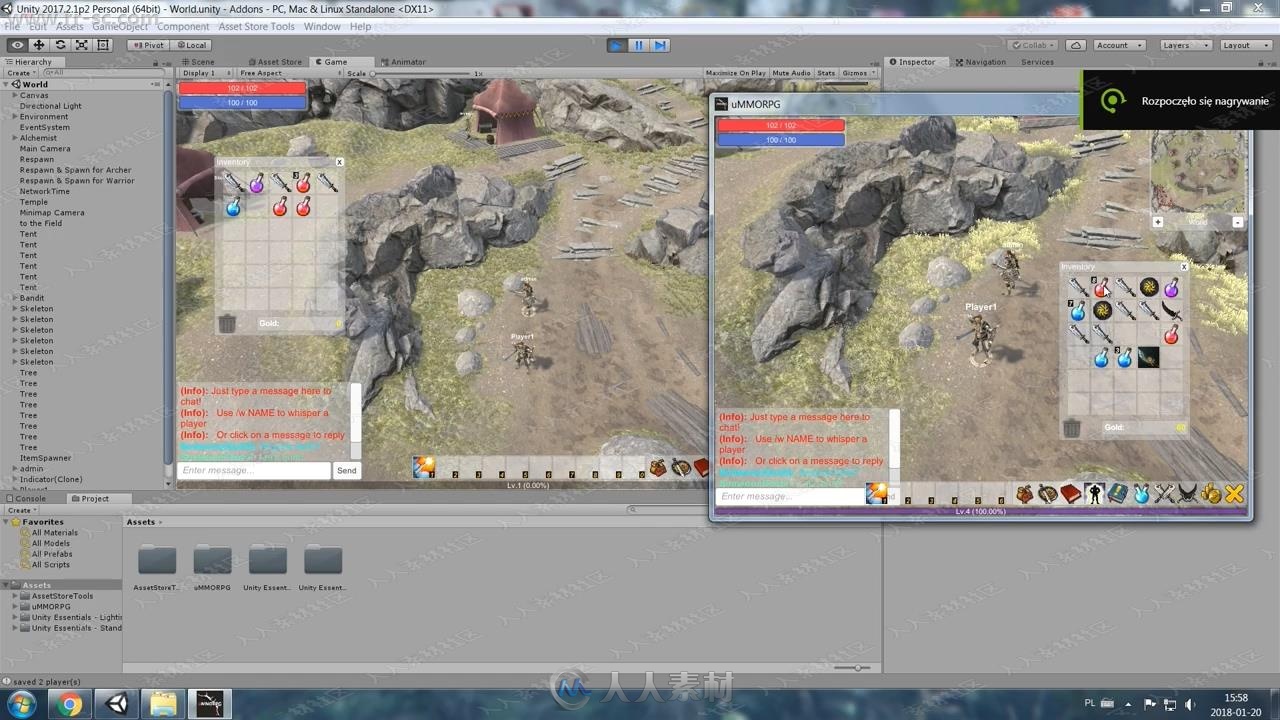Click fireball skill slot in Game view skillbar
The width and height of the screenshot is (1280, 720).
click(424, 467)
